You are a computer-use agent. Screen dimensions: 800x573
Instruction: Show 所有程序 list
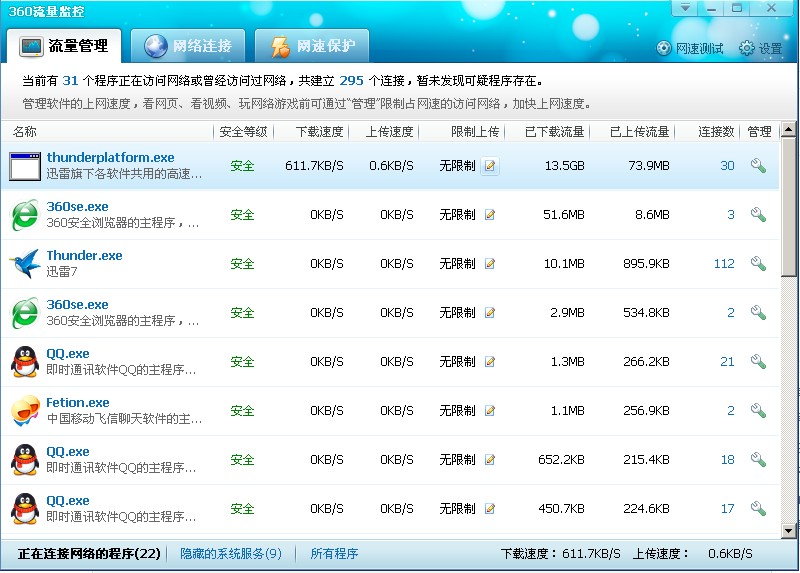[334, 554]
